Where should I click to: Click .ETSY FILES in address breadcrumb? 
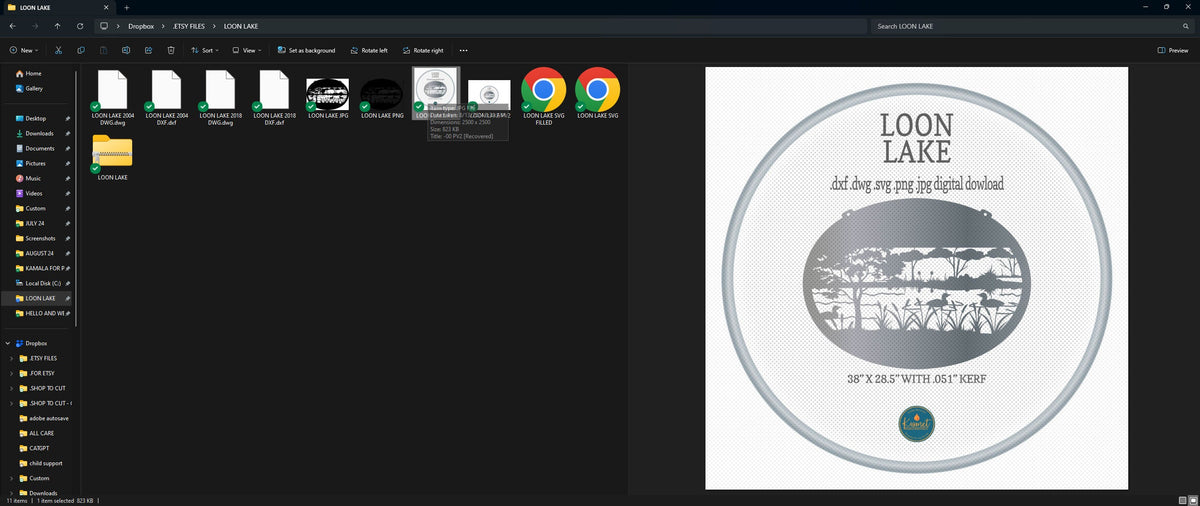(x=188, y=26)
